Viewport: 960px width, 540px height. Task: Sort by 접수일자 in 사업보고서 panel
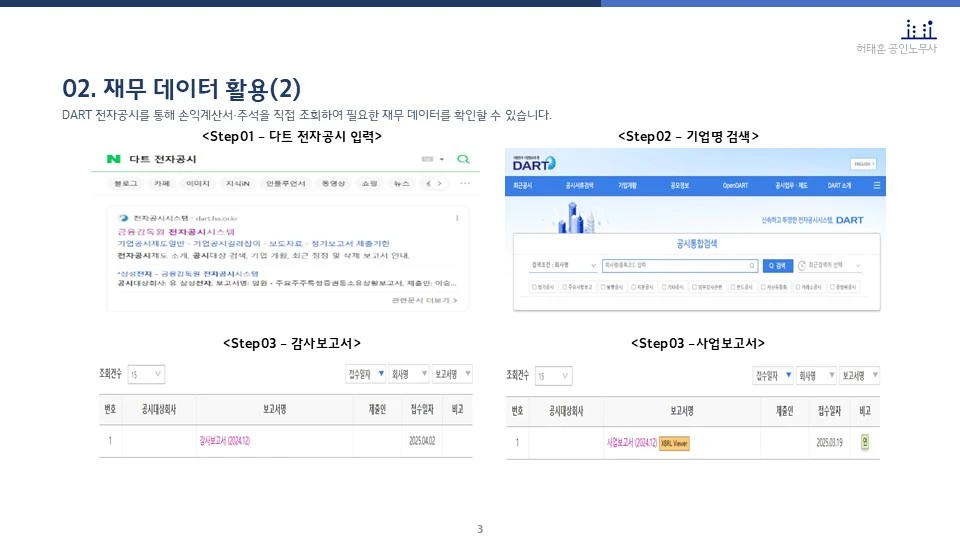(773, 375)
